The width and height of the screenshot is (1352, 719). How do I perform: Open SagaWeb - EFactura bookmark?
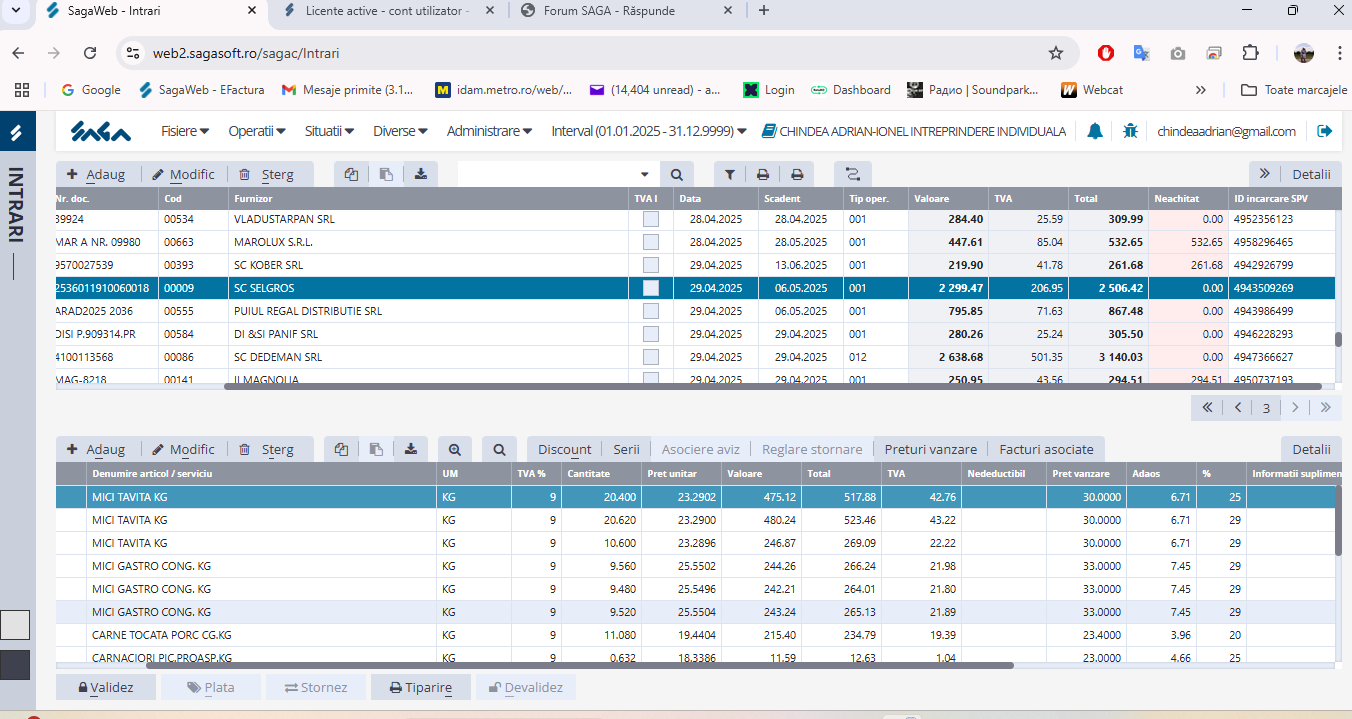(x=202, y=89)
